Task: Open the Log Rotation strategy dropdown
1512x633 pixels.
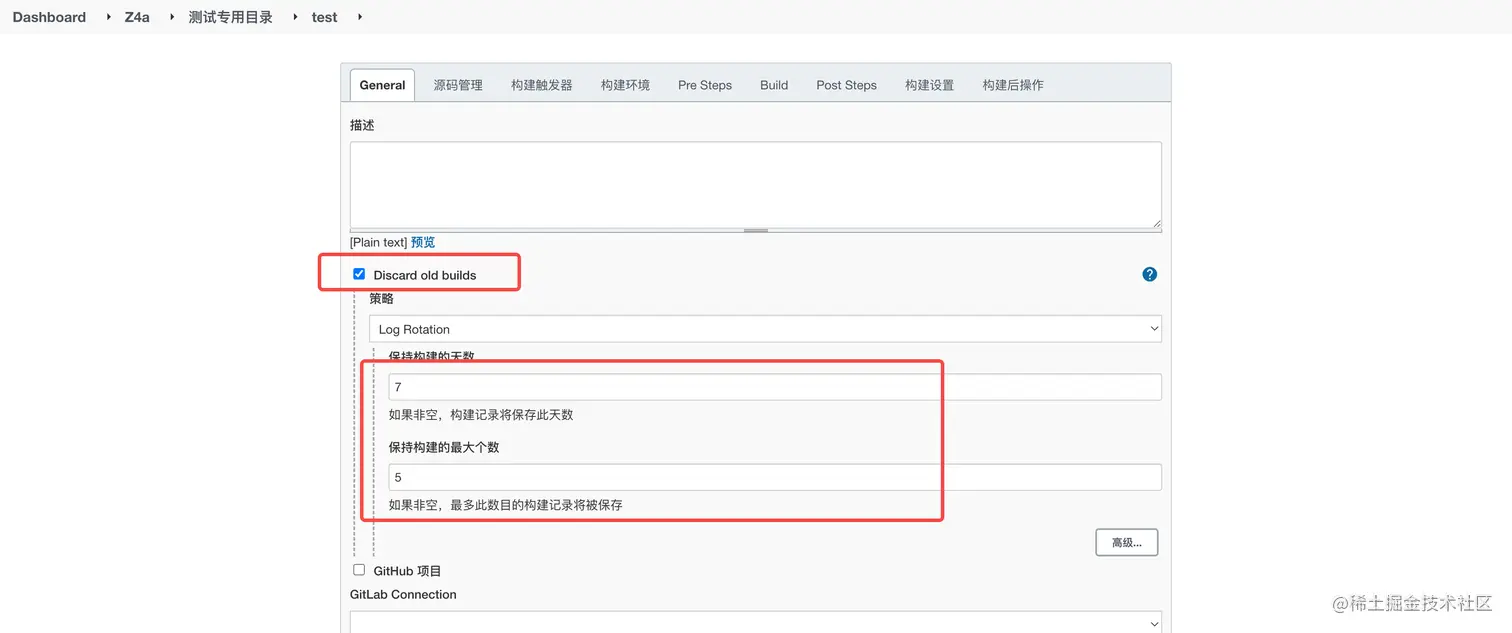Action: [x=765, y=329]
